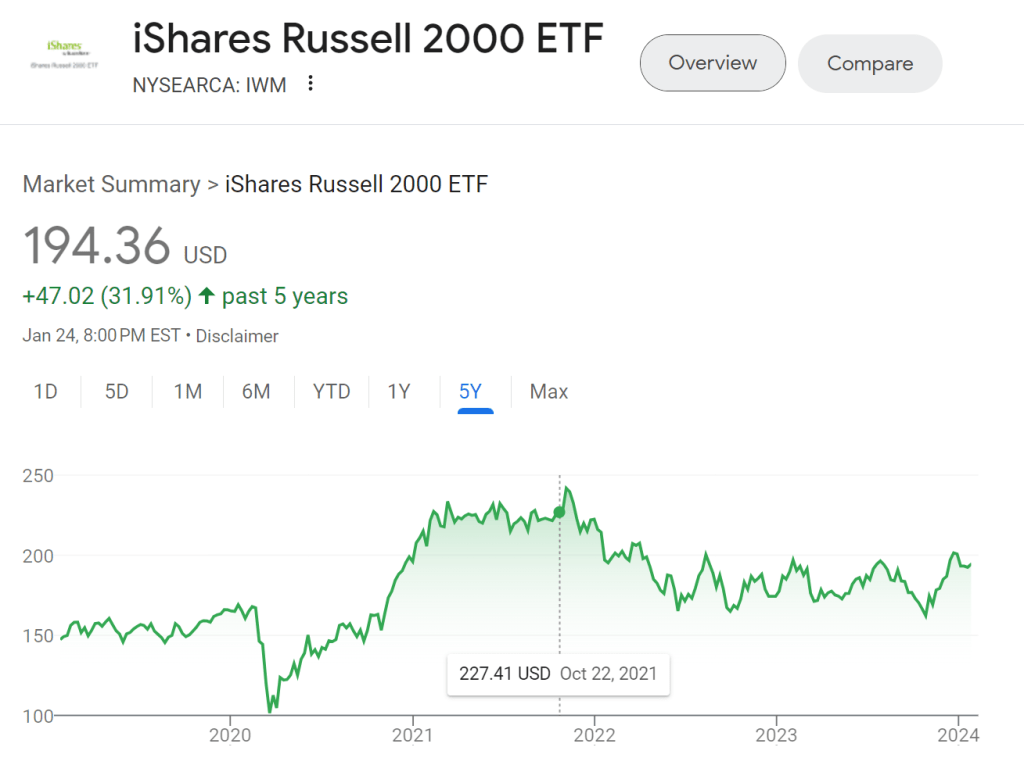
Task: Open the Market Summary breadcrumb link
Action: (111, 184)
